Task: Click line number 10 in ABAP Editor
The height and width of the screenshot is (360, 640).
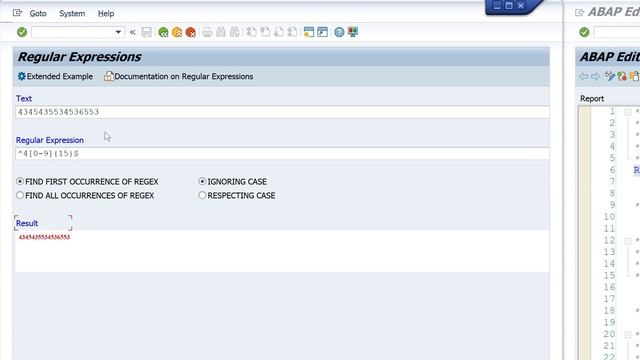Action: pyautogui.click(x=609, y=217)
